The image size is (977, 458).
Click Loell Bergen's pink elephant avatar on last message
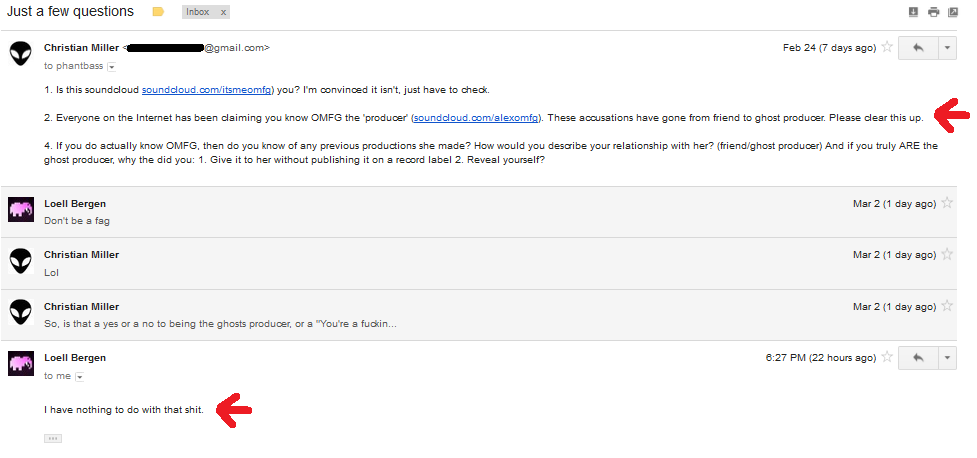(x=21, y=363)
